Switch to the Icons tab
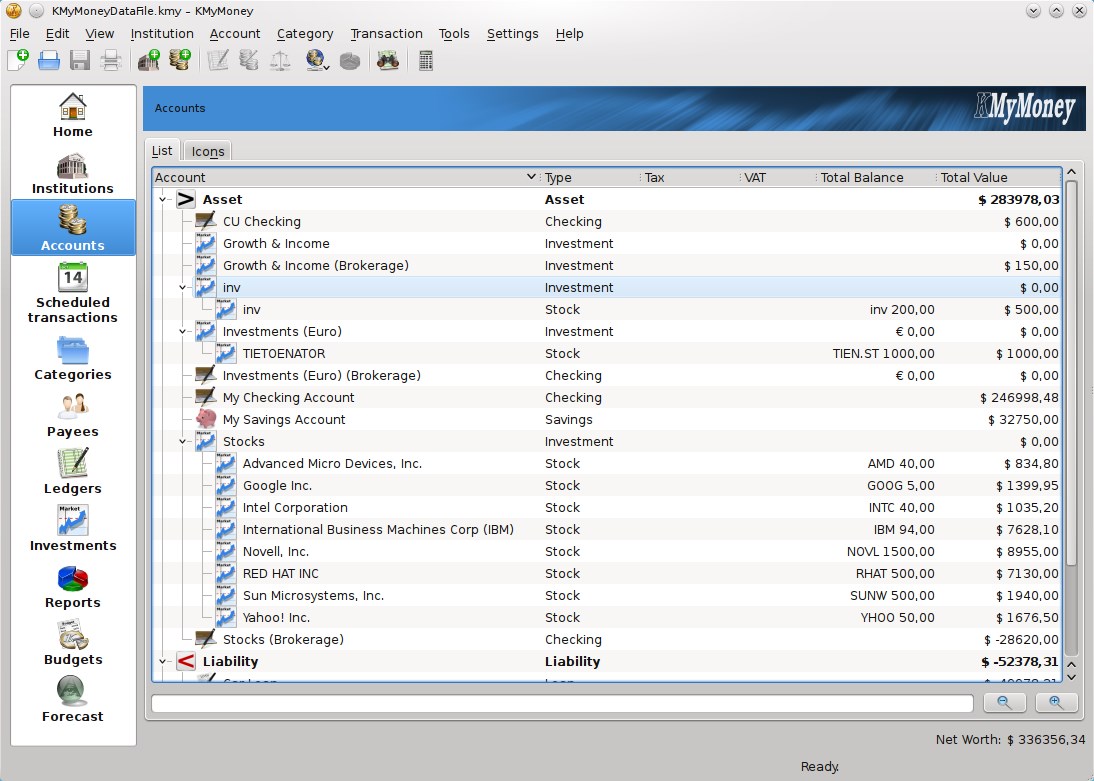This screenshot has width=1094, height=781. [x=208, y=151]
